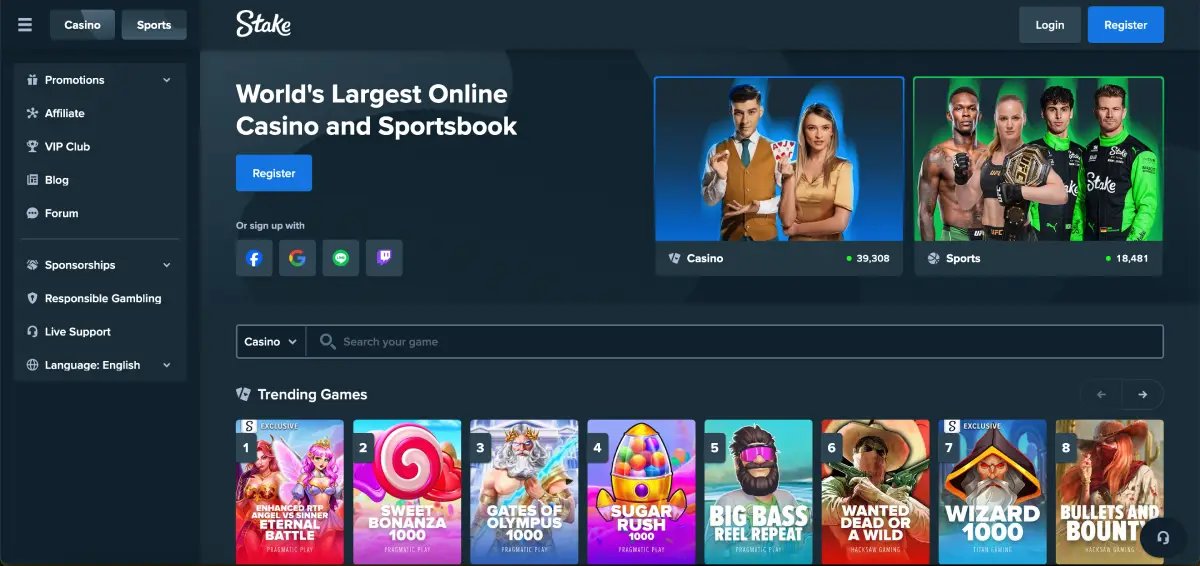Open the Sugar Rush 1000 game tile
The width and height of the screenshot is (1200, 566).
coord(641,492)
